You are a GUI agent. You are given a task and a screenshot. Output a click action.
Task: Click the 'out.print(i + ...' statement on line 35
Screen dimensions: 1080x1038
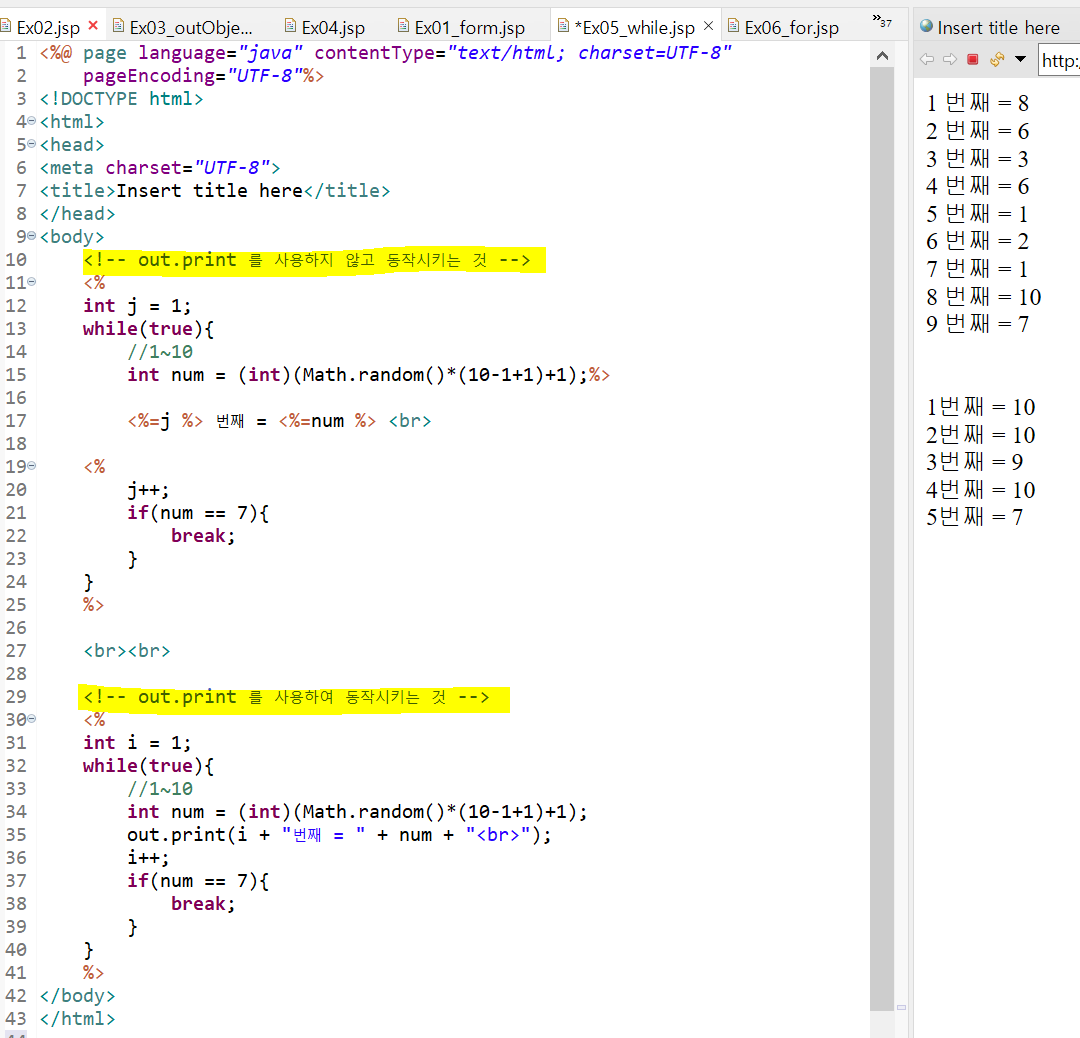(x=340, y=835)
